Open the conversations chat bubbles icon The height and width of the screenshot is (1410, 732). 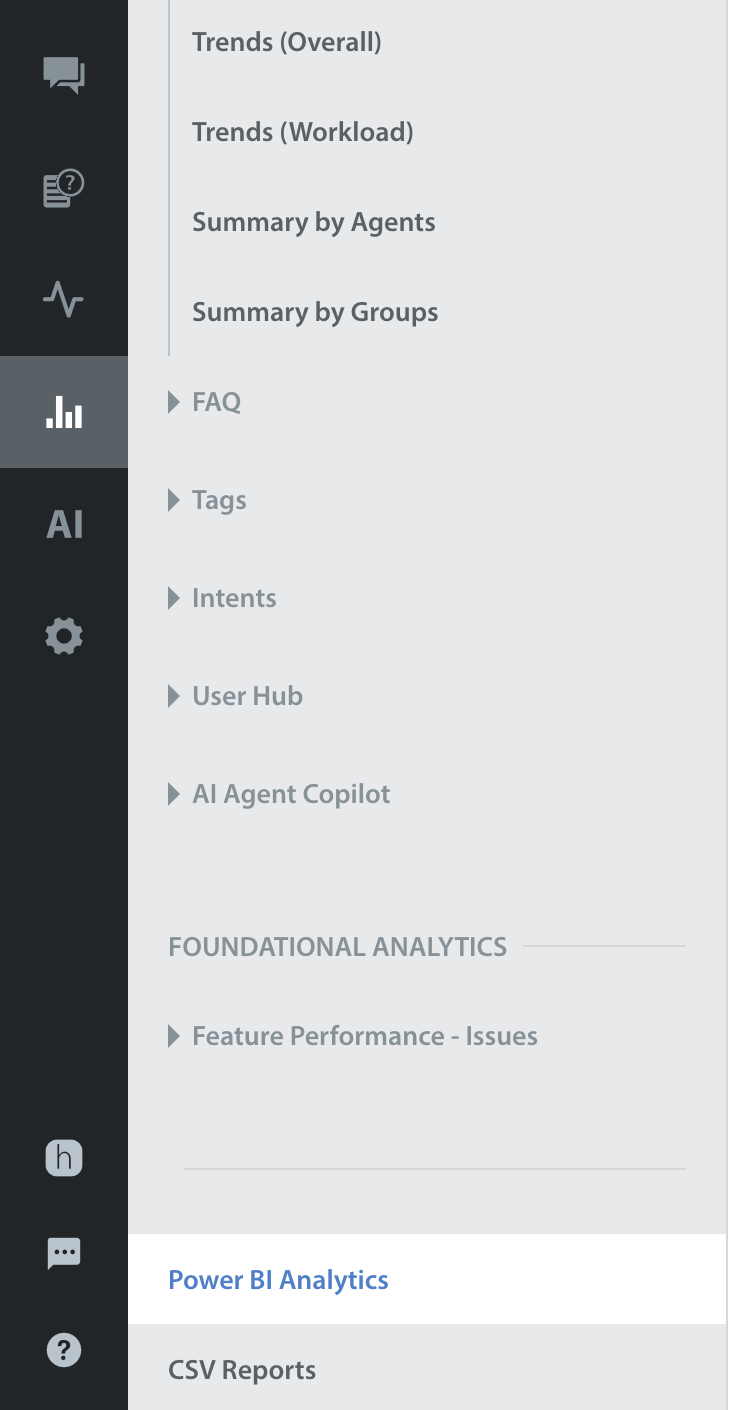(64, 76)
